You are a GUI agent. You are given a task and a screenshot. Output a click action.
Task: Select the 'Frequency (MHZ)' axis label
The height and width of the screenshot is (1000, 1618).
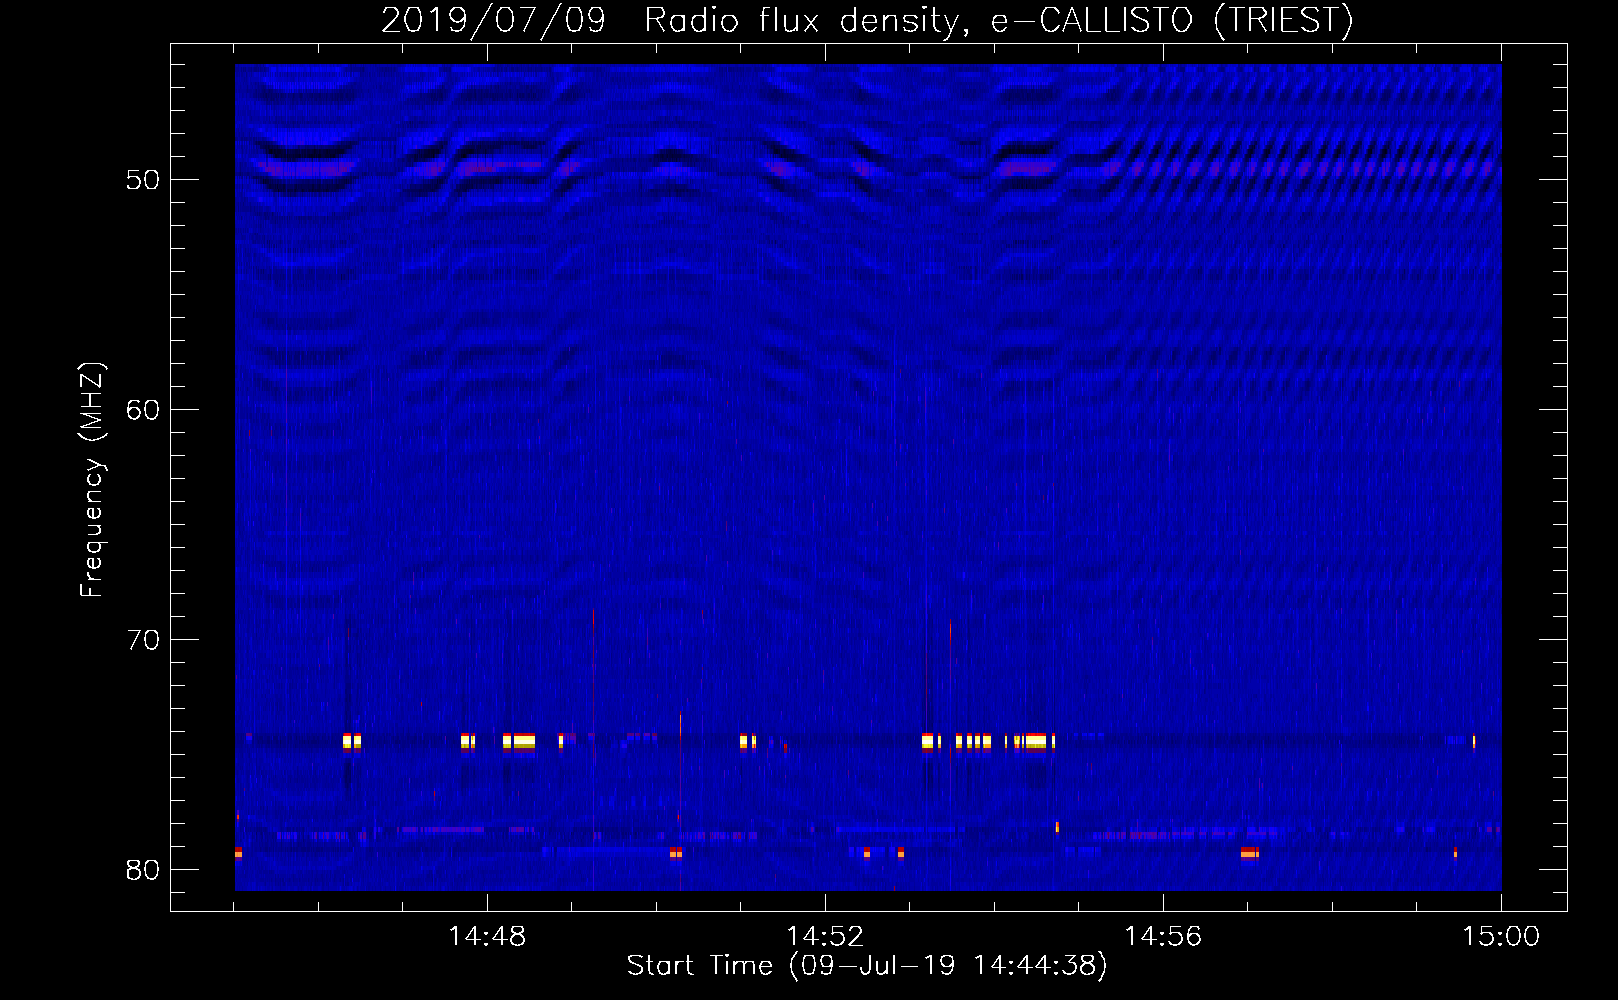(92, 480)
